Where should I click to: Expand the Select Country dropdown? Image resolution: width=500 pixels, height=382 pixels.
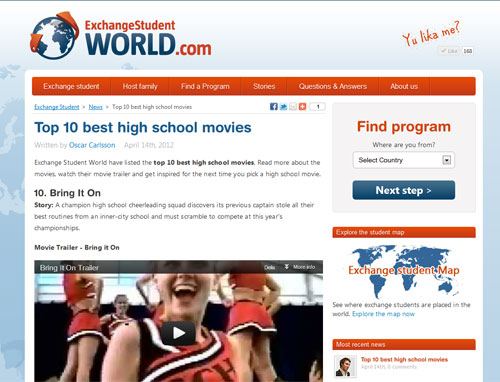point(404,160)
